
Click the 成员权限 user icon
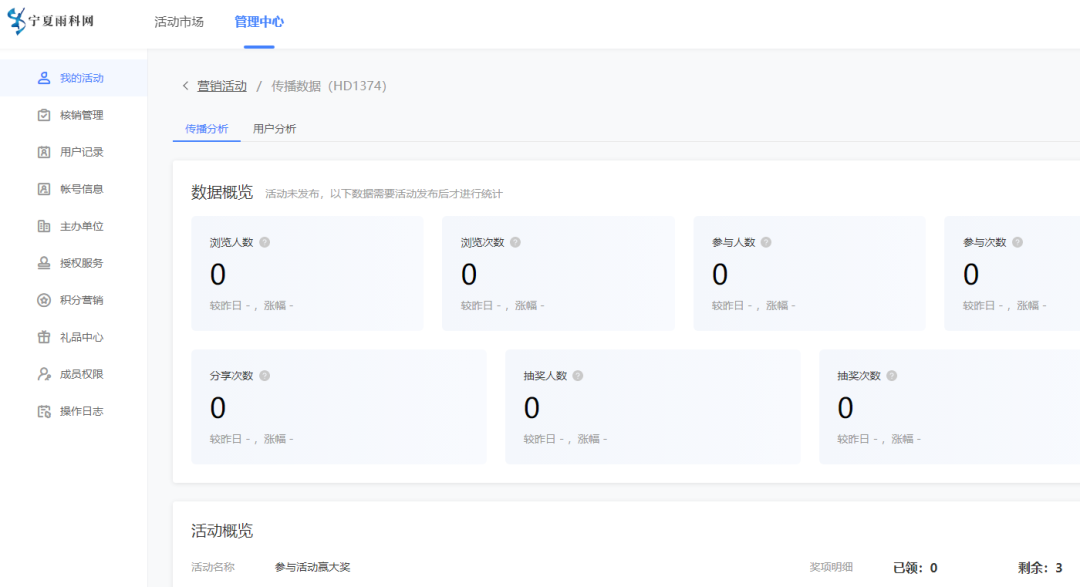click(x=44, y=374)
